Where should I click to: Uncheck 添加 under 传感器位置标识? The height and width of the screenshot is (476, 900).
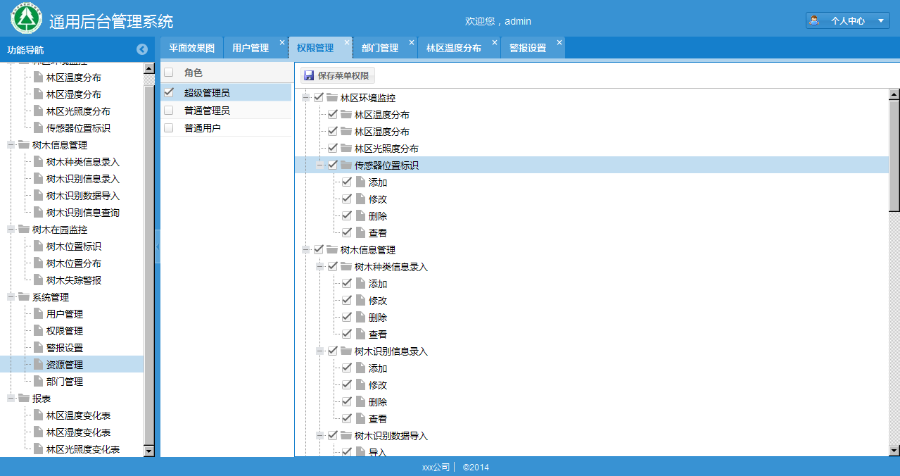pyautogui.click(x=347, y=182)
